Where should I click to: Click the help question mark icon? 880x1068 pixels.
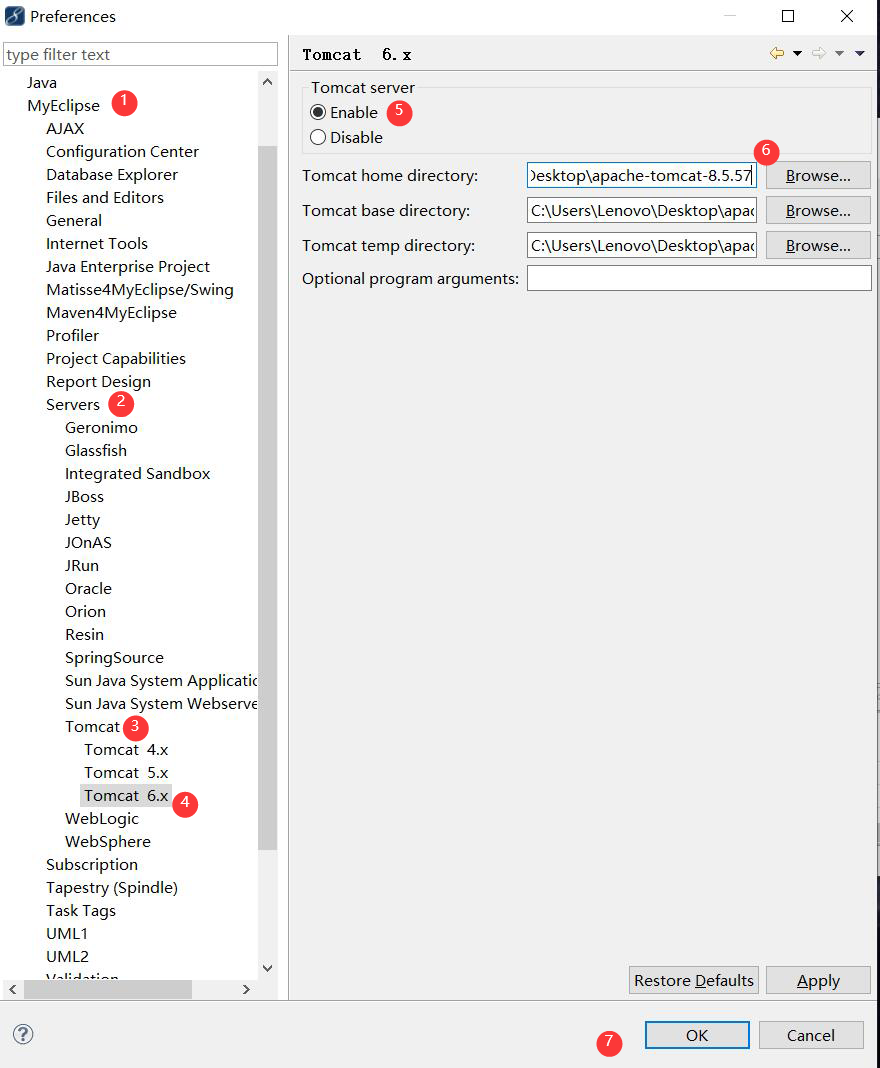click(23, 1034)
